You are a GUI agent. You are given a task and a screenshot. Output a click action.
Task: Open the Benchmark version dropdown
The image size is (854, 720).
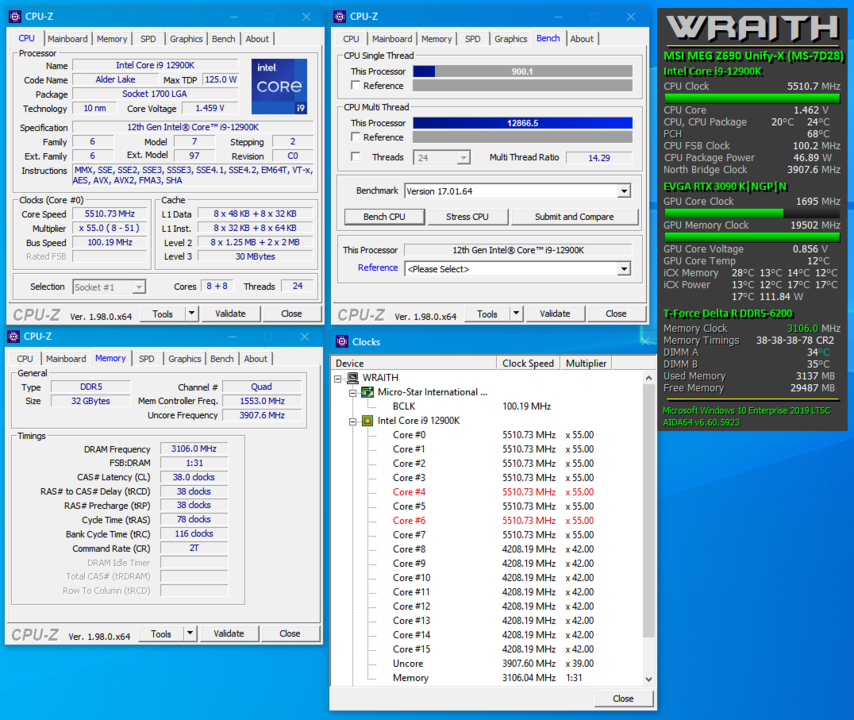coord(624,191)
